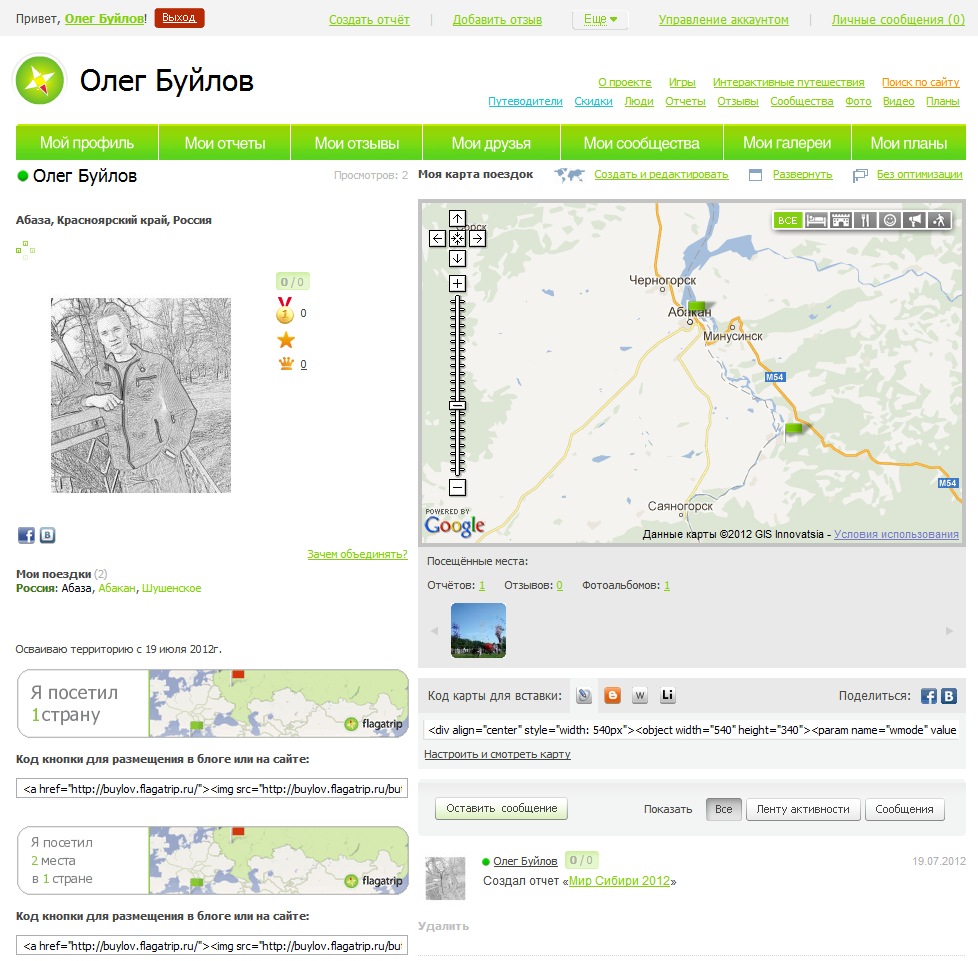Pan the map right with arrow button
The width and height of the screenshot is (978, 961).
477,238
